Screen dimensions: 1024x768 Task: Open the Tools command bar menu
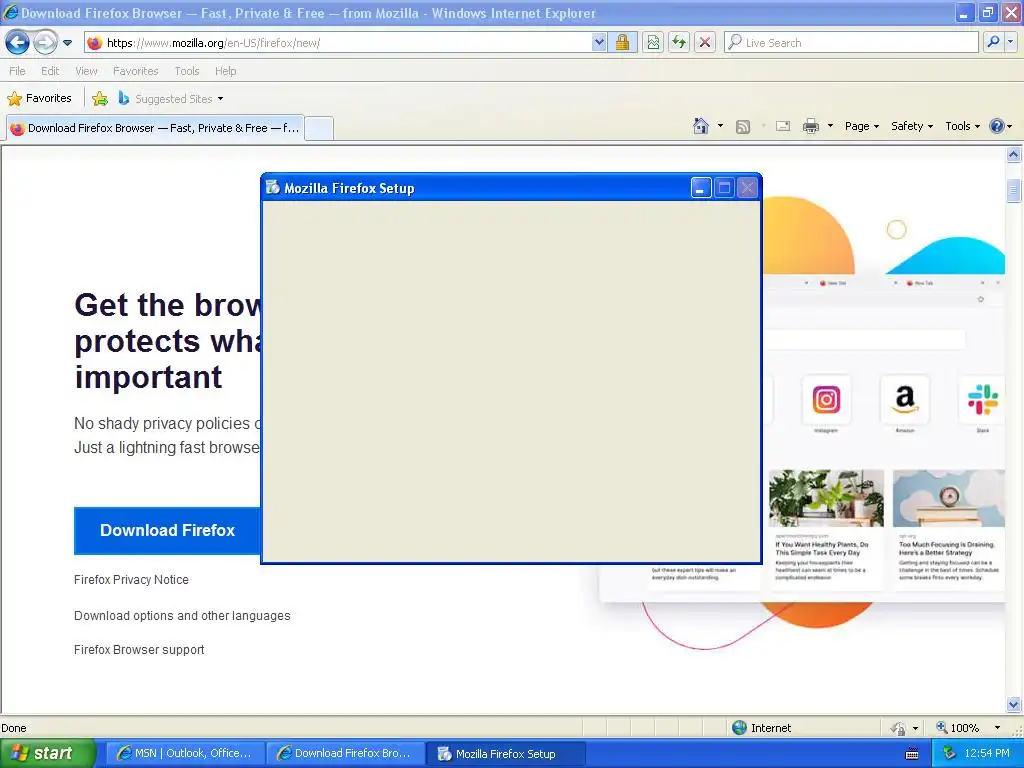pos(963,126)
